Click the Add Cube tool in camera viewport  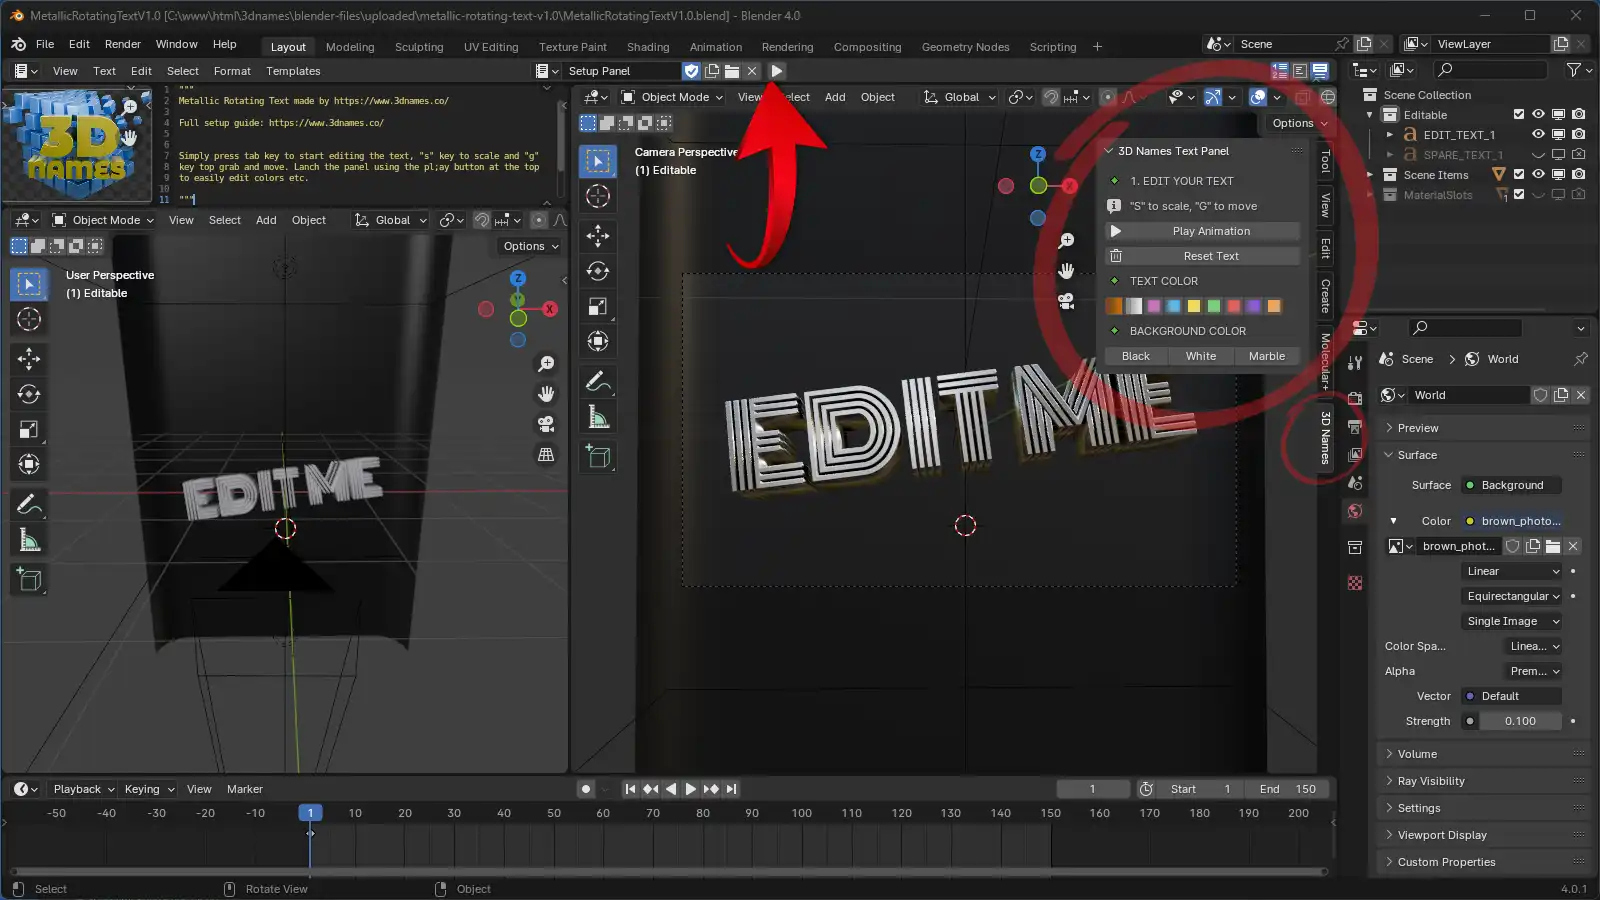(598, 457)
